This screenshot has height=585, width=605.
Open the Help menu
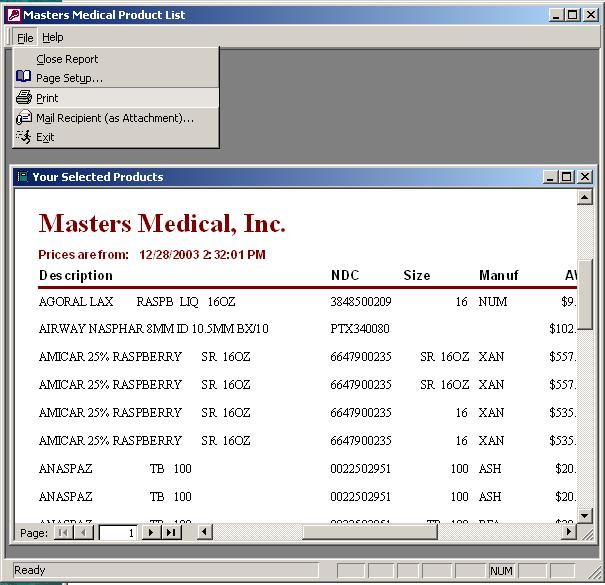pos(53,37)
